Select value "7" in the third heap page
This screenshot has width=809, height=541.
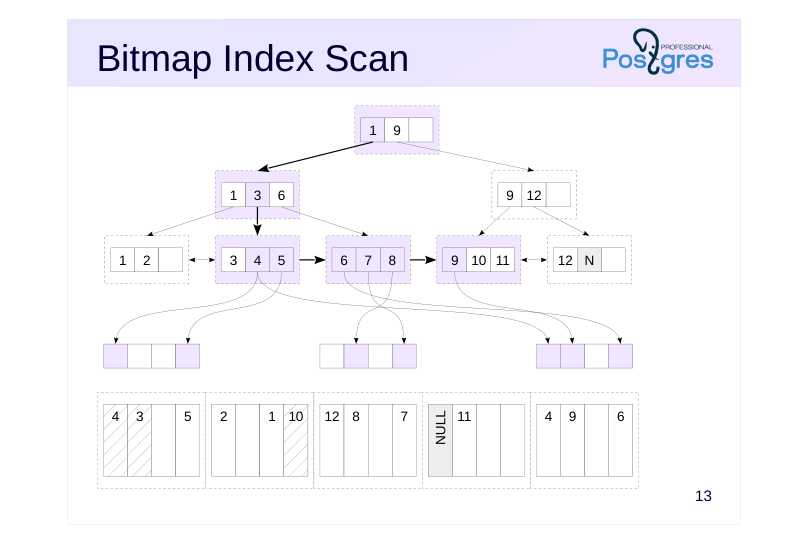point(404,440)
